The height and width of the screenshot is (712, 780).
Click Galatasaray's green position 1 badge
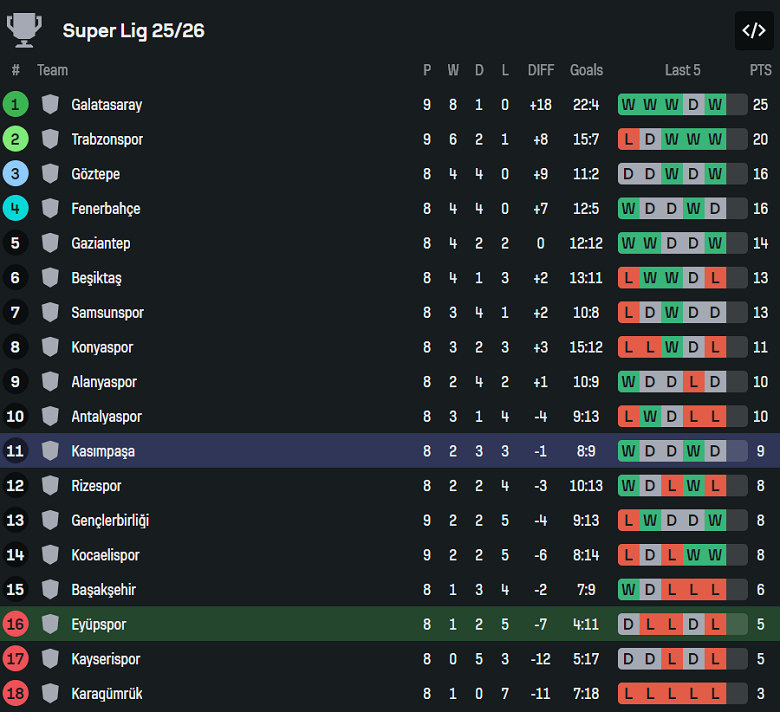pyautogui.click(x=16, y=104)
